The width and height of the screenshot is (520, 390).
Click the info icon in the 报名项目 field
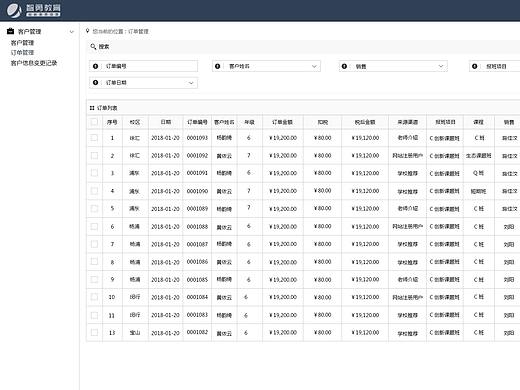pos(475,66)
